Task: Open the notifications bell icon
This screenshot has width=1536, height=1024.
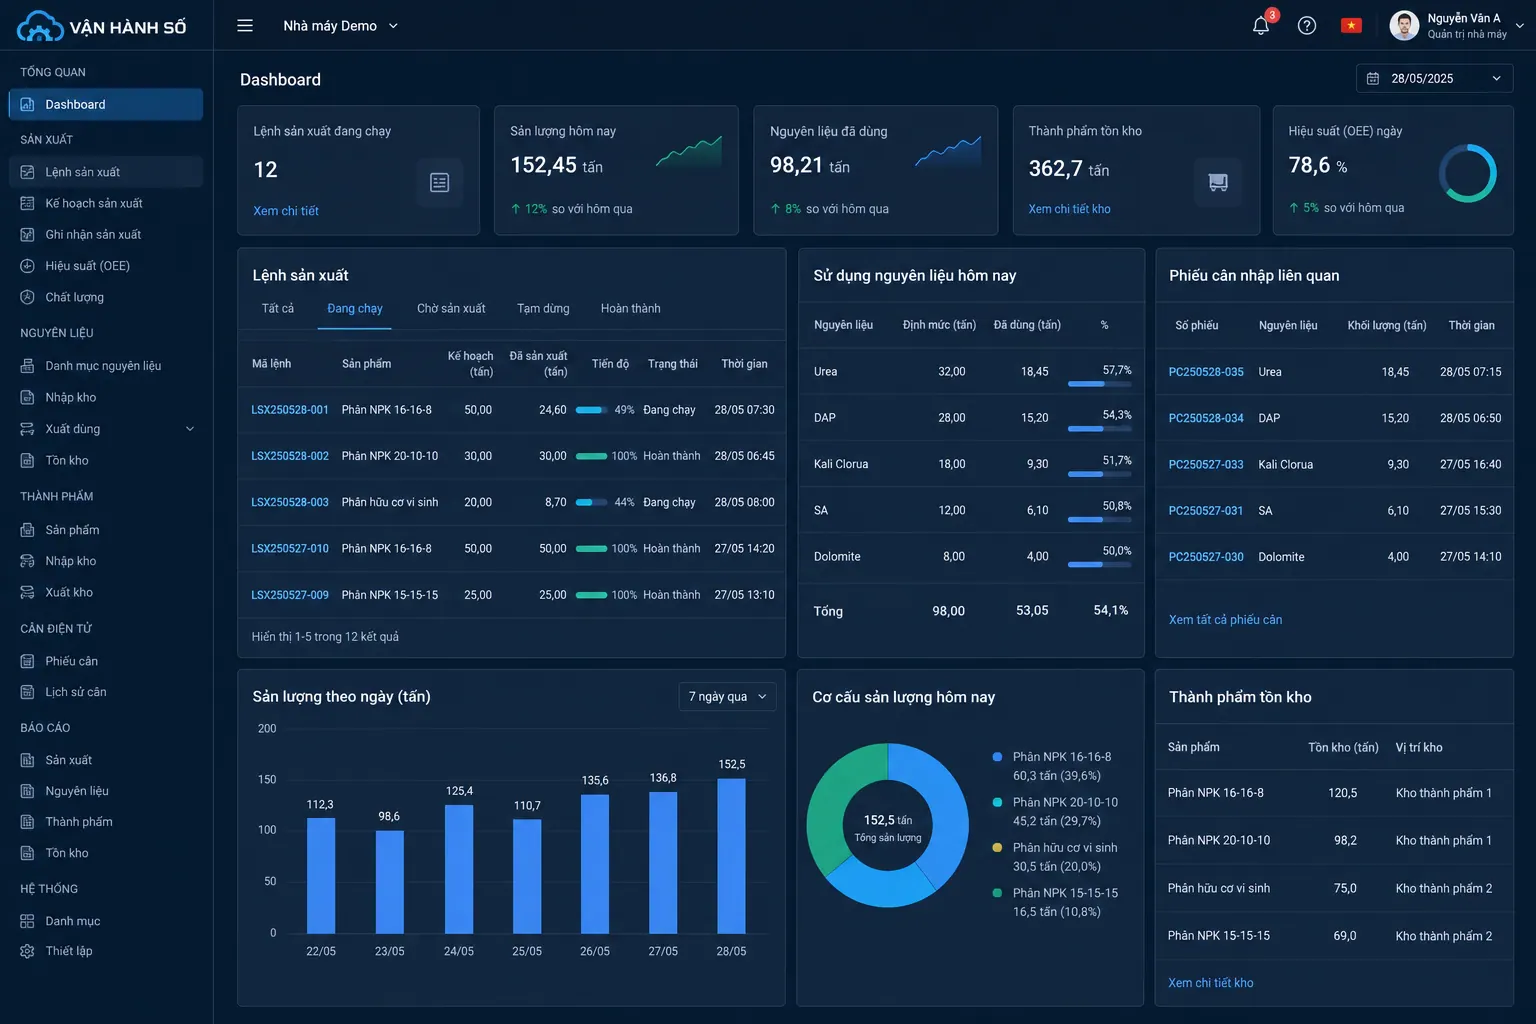Action: [1261, 26]
